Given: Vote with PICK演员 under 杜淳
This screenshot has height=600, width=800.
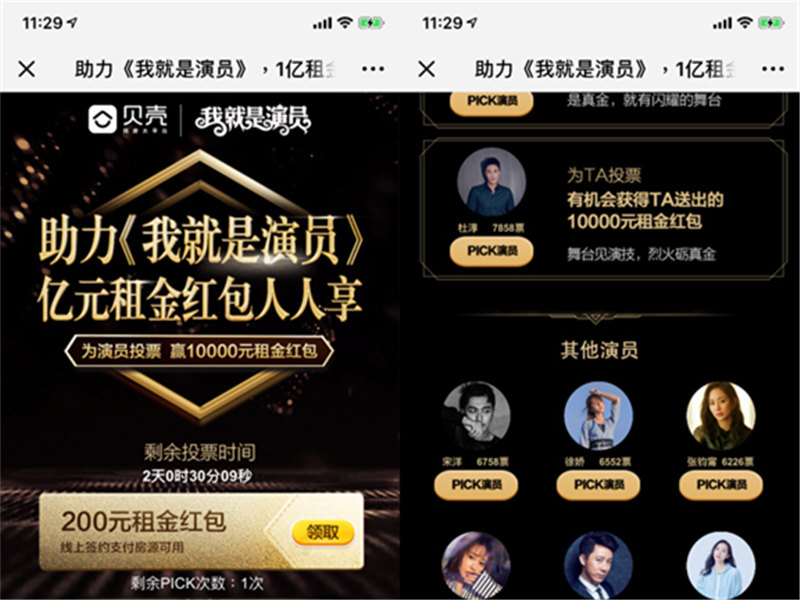Looking at the screenshot, I should pos(491,251).
